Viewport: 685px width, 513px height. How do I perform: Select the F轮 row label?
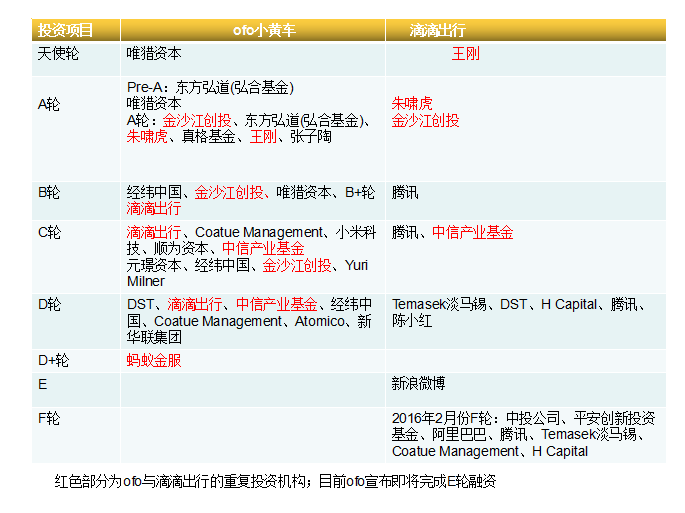pos(49,418)
